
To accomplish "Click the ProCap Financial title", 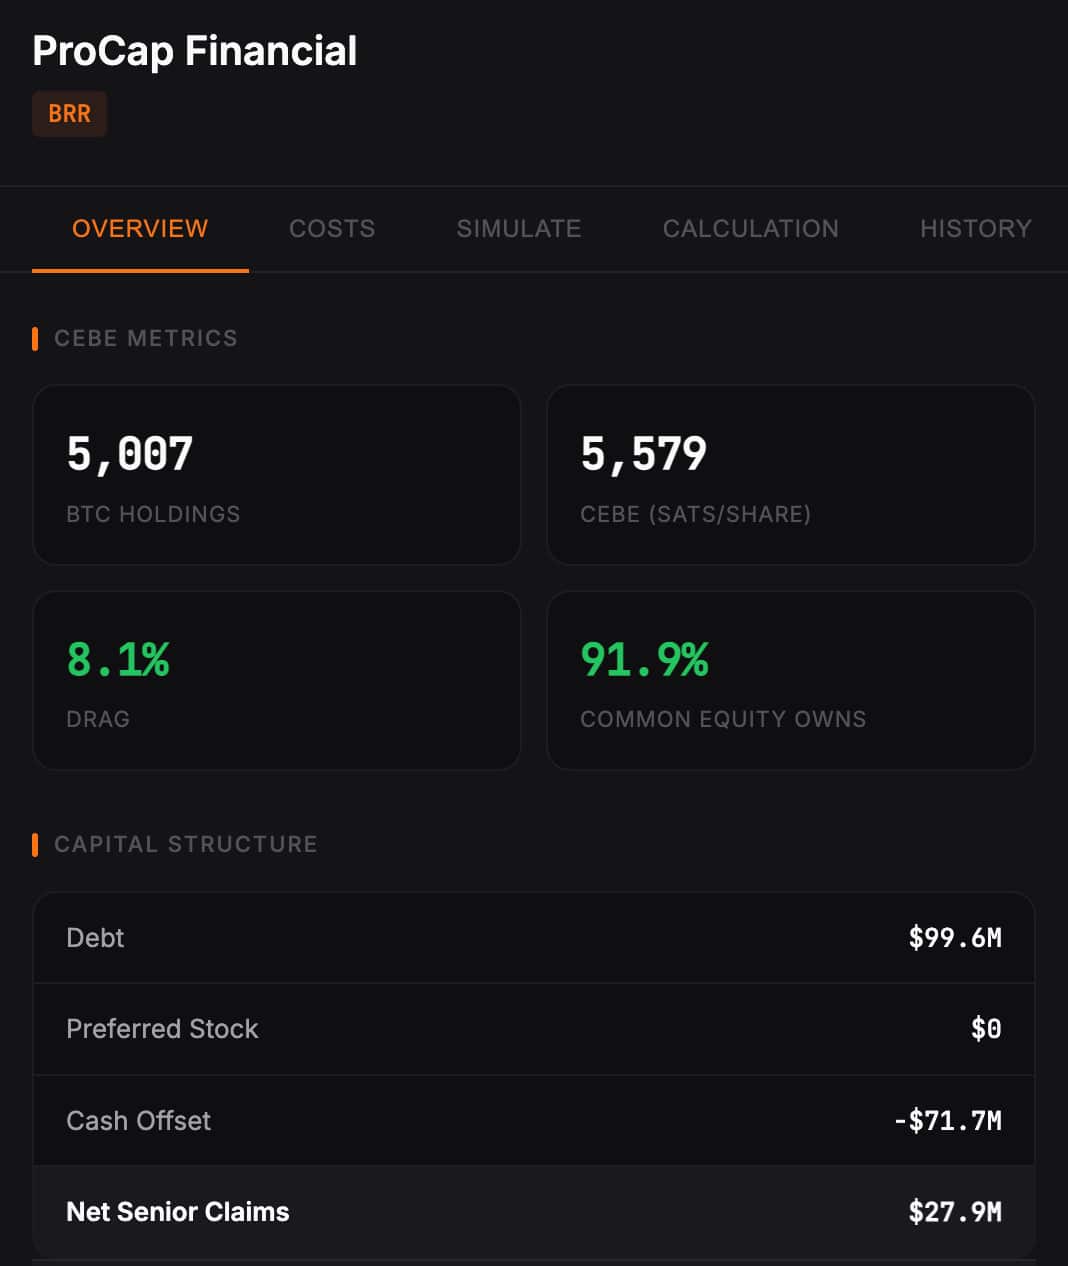I will [194, 51].
